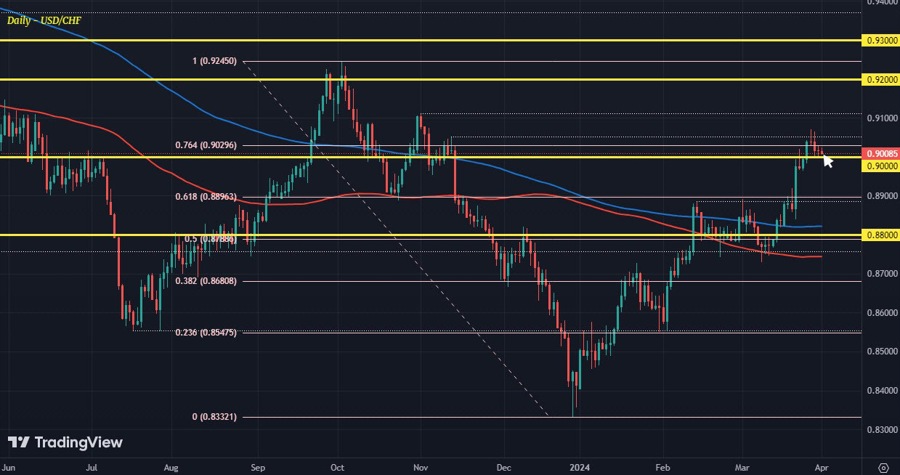
Task: Click the Daily - USD/CHF chart title
Action: click(x=46, y=19)
